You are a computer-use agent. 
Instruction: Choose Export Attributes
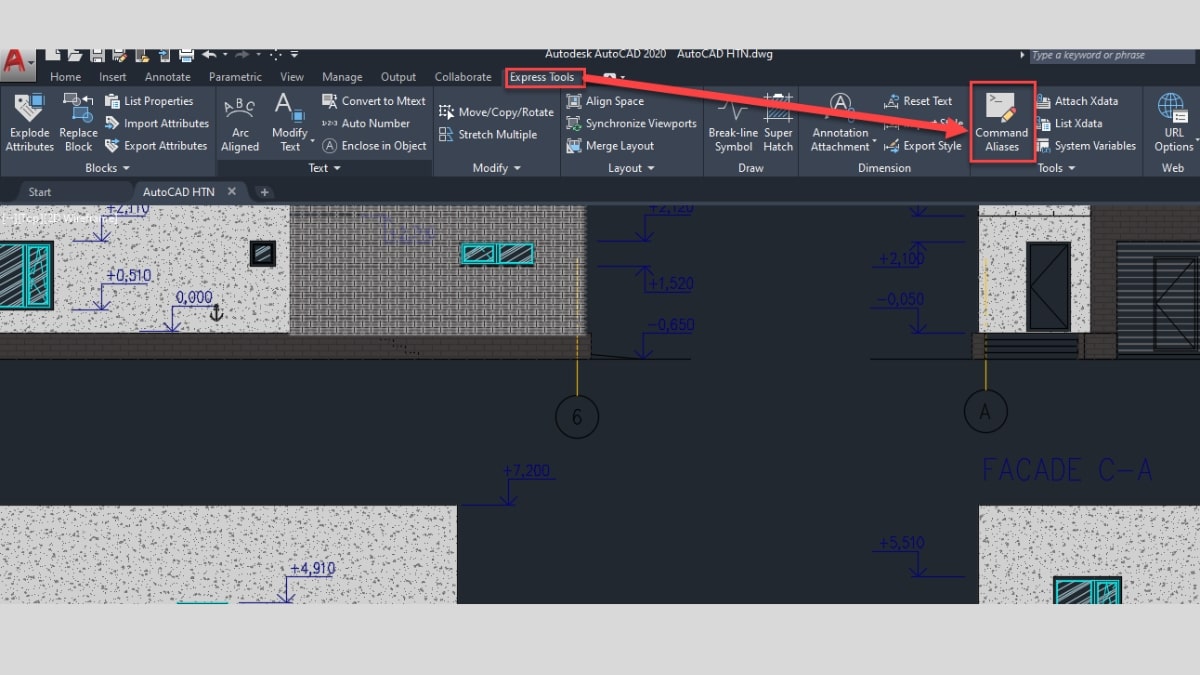(156, 146)
